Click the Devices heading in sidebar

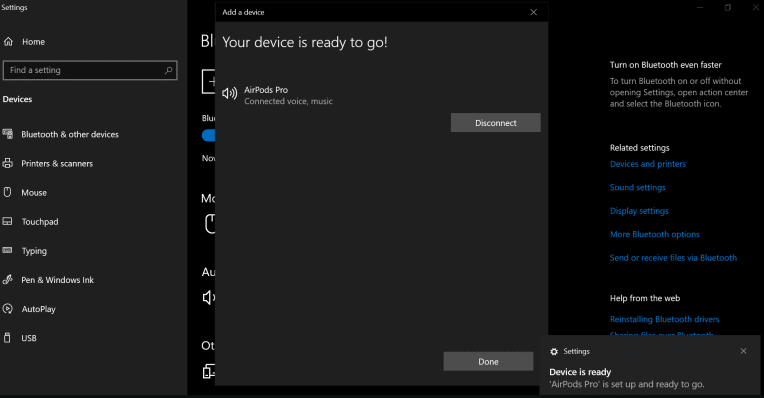(x=17, y=99)
